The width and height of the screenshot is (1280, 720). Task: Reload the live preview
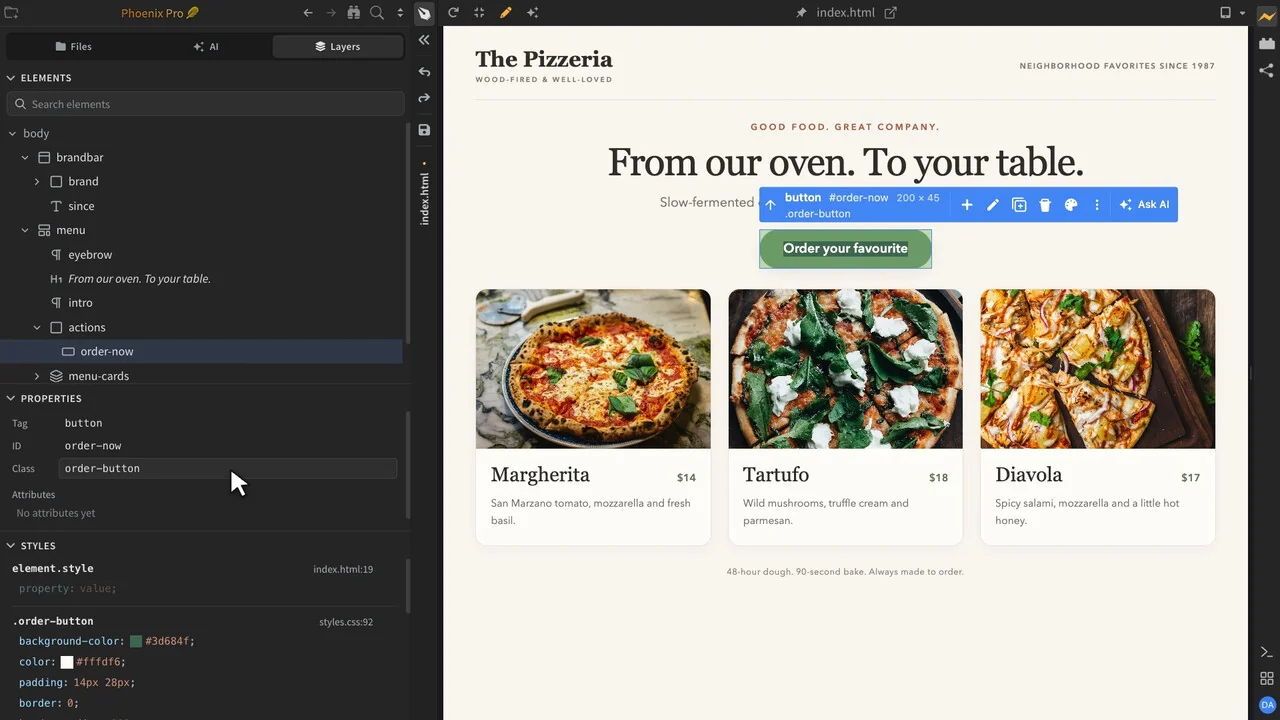[x=453, y=13]
